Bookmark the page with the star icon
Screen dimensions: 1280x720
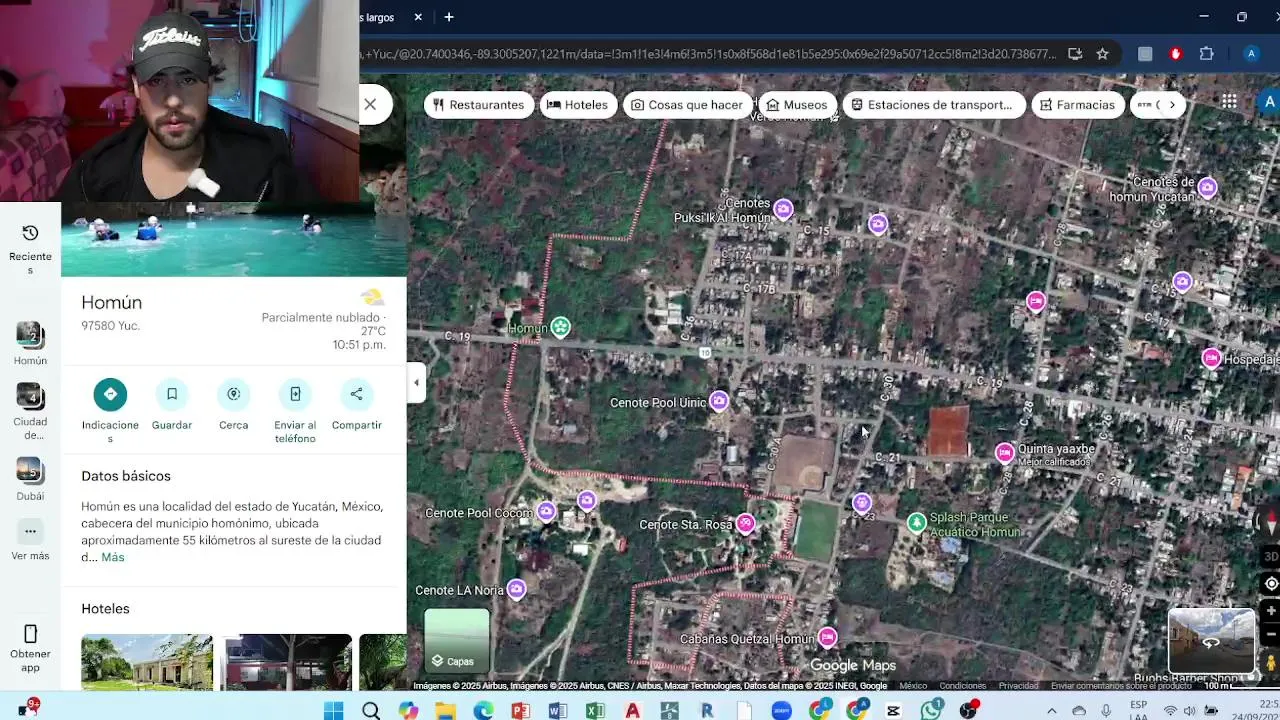point(1102,54)
